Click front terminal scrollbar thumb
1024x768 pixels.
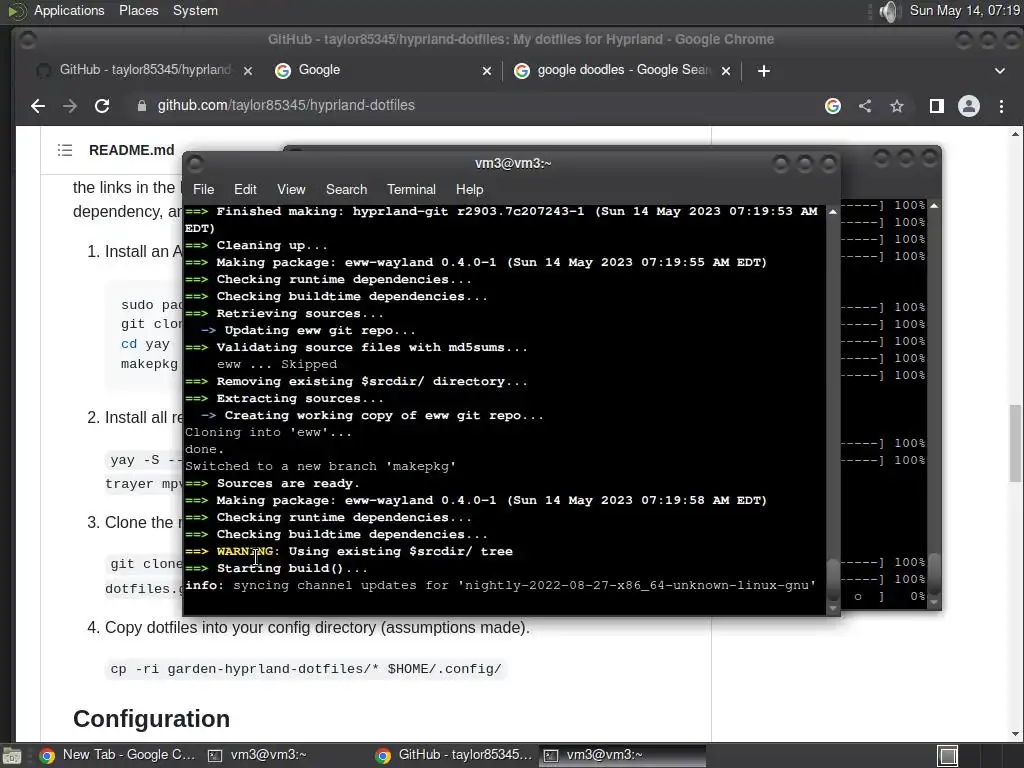pos(833,579)
